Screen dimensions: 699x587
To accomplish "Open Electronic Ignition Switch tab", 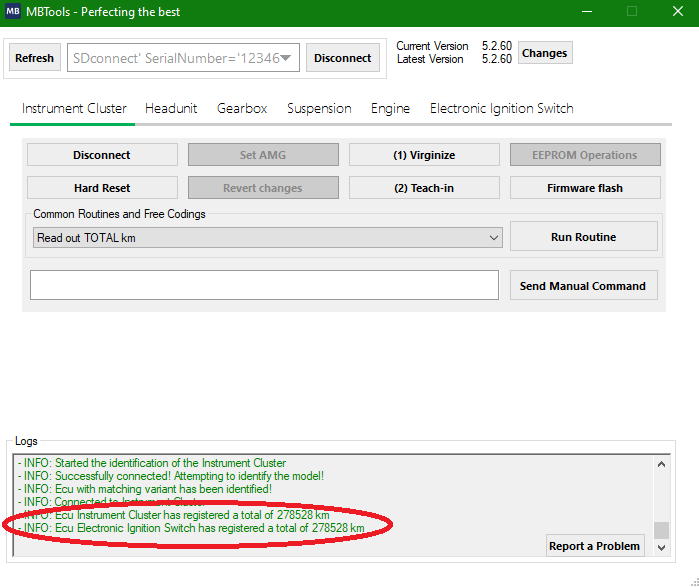I will click(501, 108).
